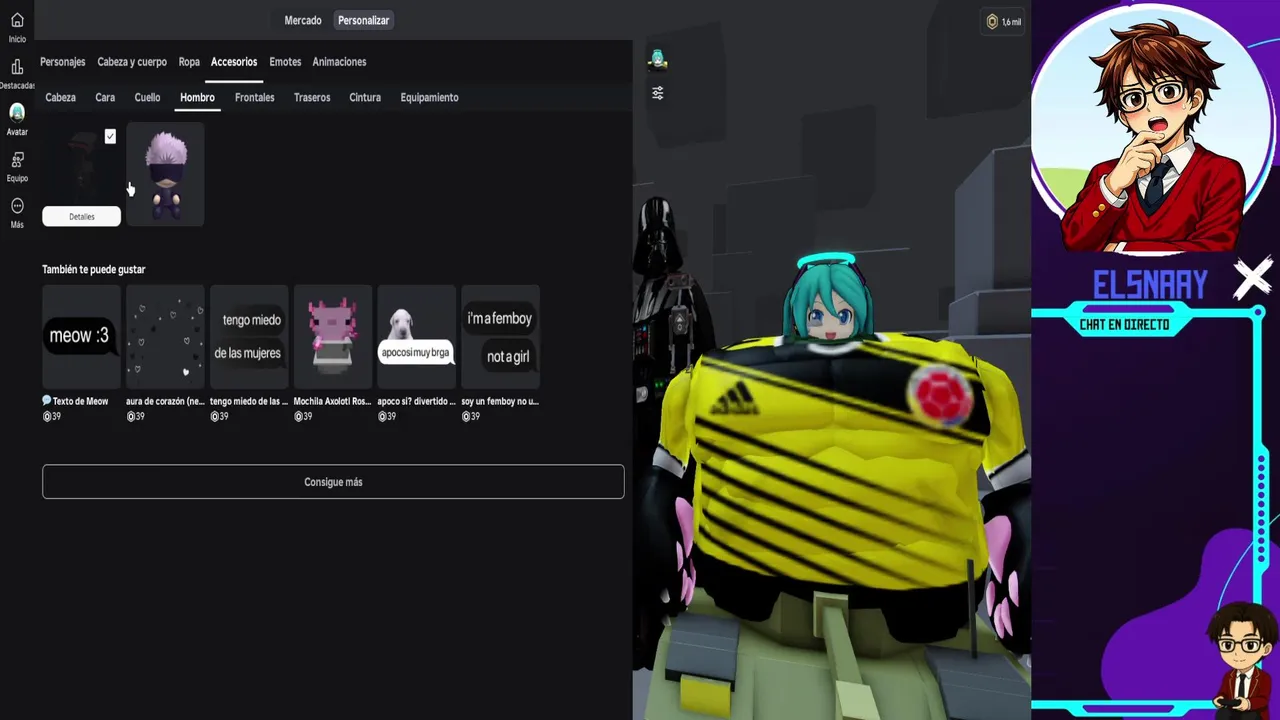Click the 'soy un femboy no u...' item name
Viewport: 1280px width, 720px height.
(x=500, y=401)
